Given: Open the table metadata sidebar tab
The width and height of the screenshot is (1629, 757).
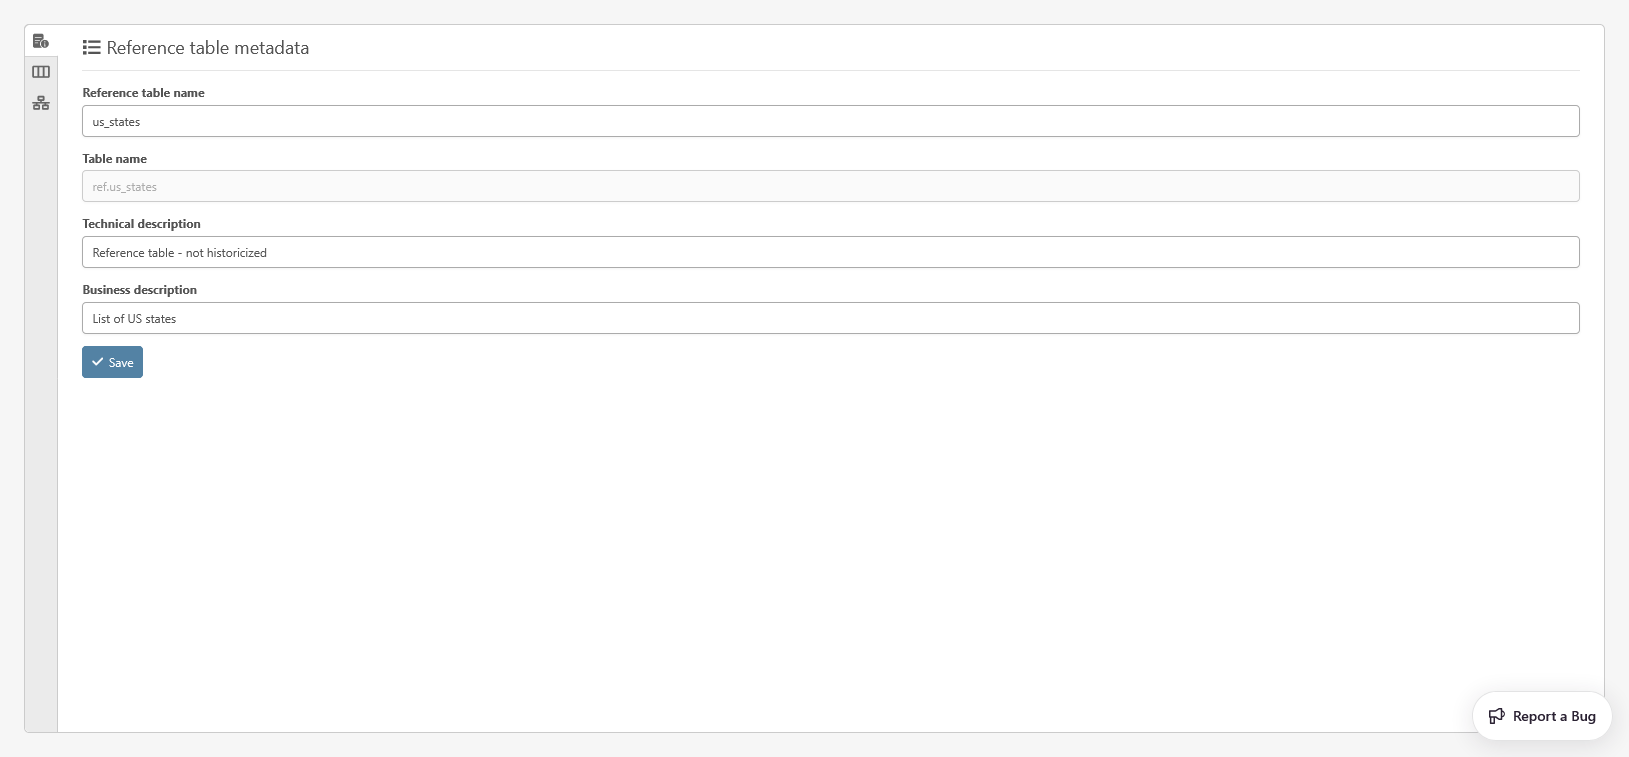Looking at the screenshot, I should coord(41,41).
